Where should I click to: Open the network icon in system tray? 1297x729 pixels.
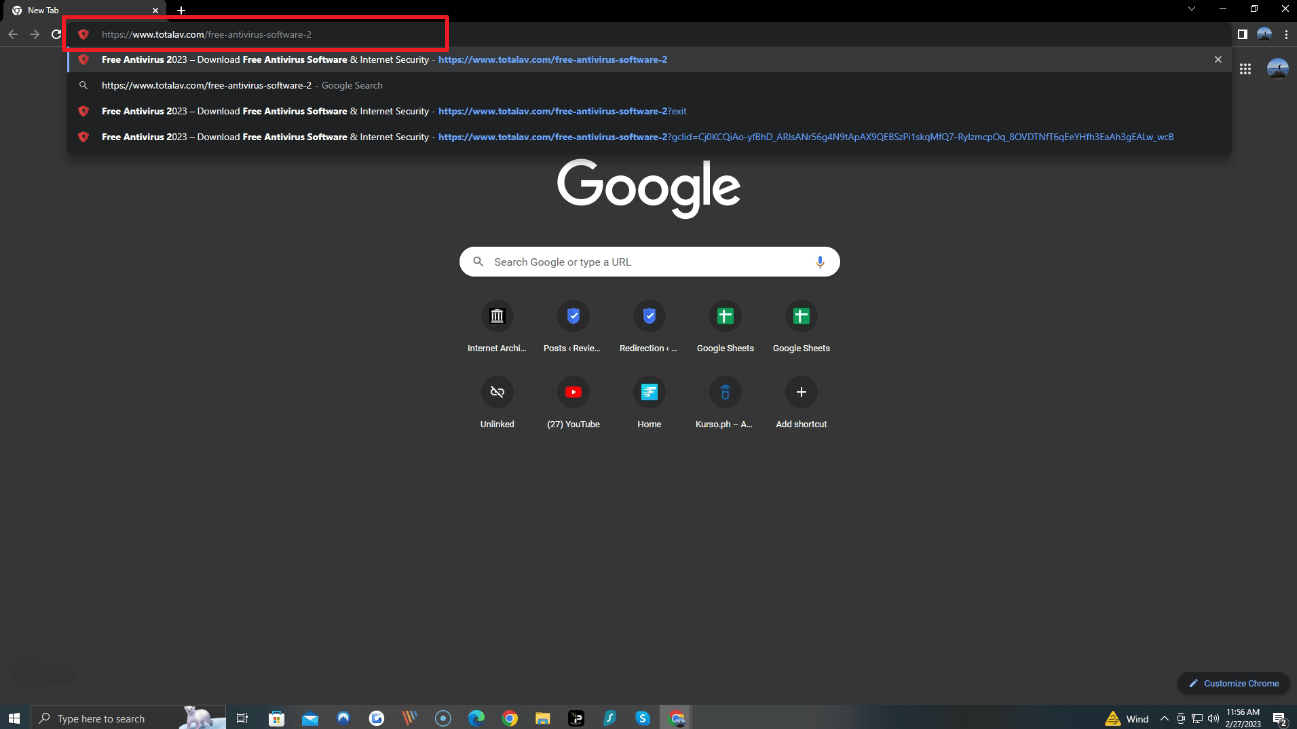click(1197, 718)
